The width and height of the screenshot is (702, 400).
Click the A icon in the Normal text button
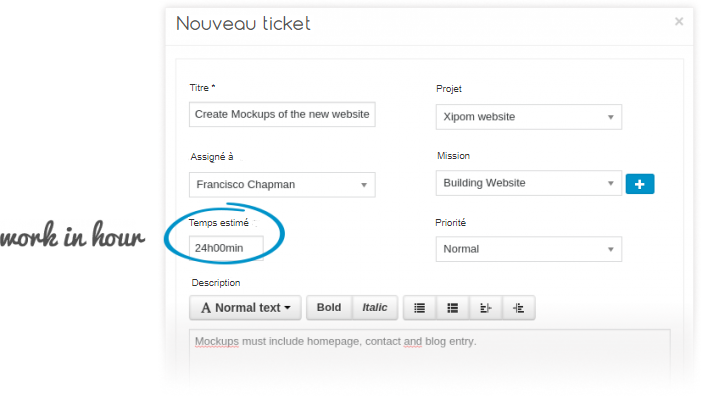tap(205, 308)
